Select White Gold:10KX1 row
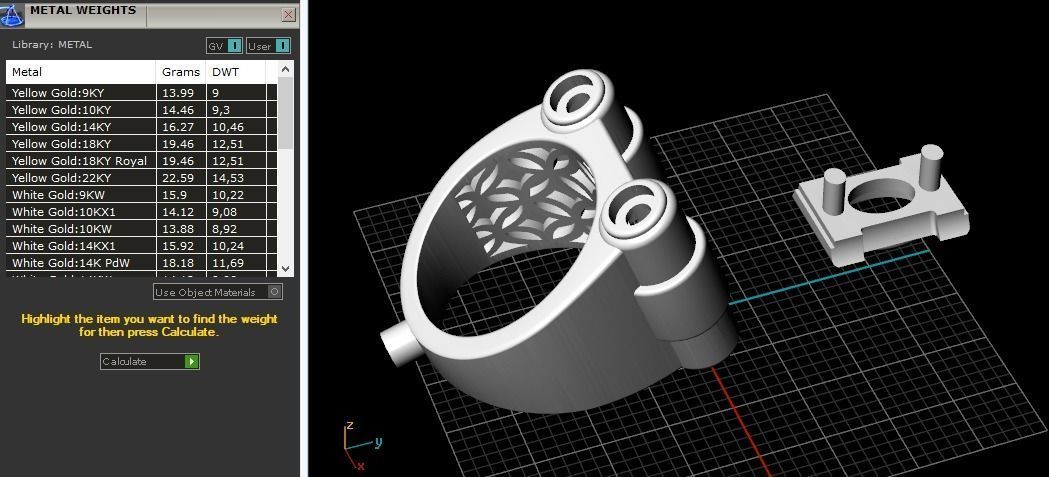 pyautogui.click(x=141, y=212)
